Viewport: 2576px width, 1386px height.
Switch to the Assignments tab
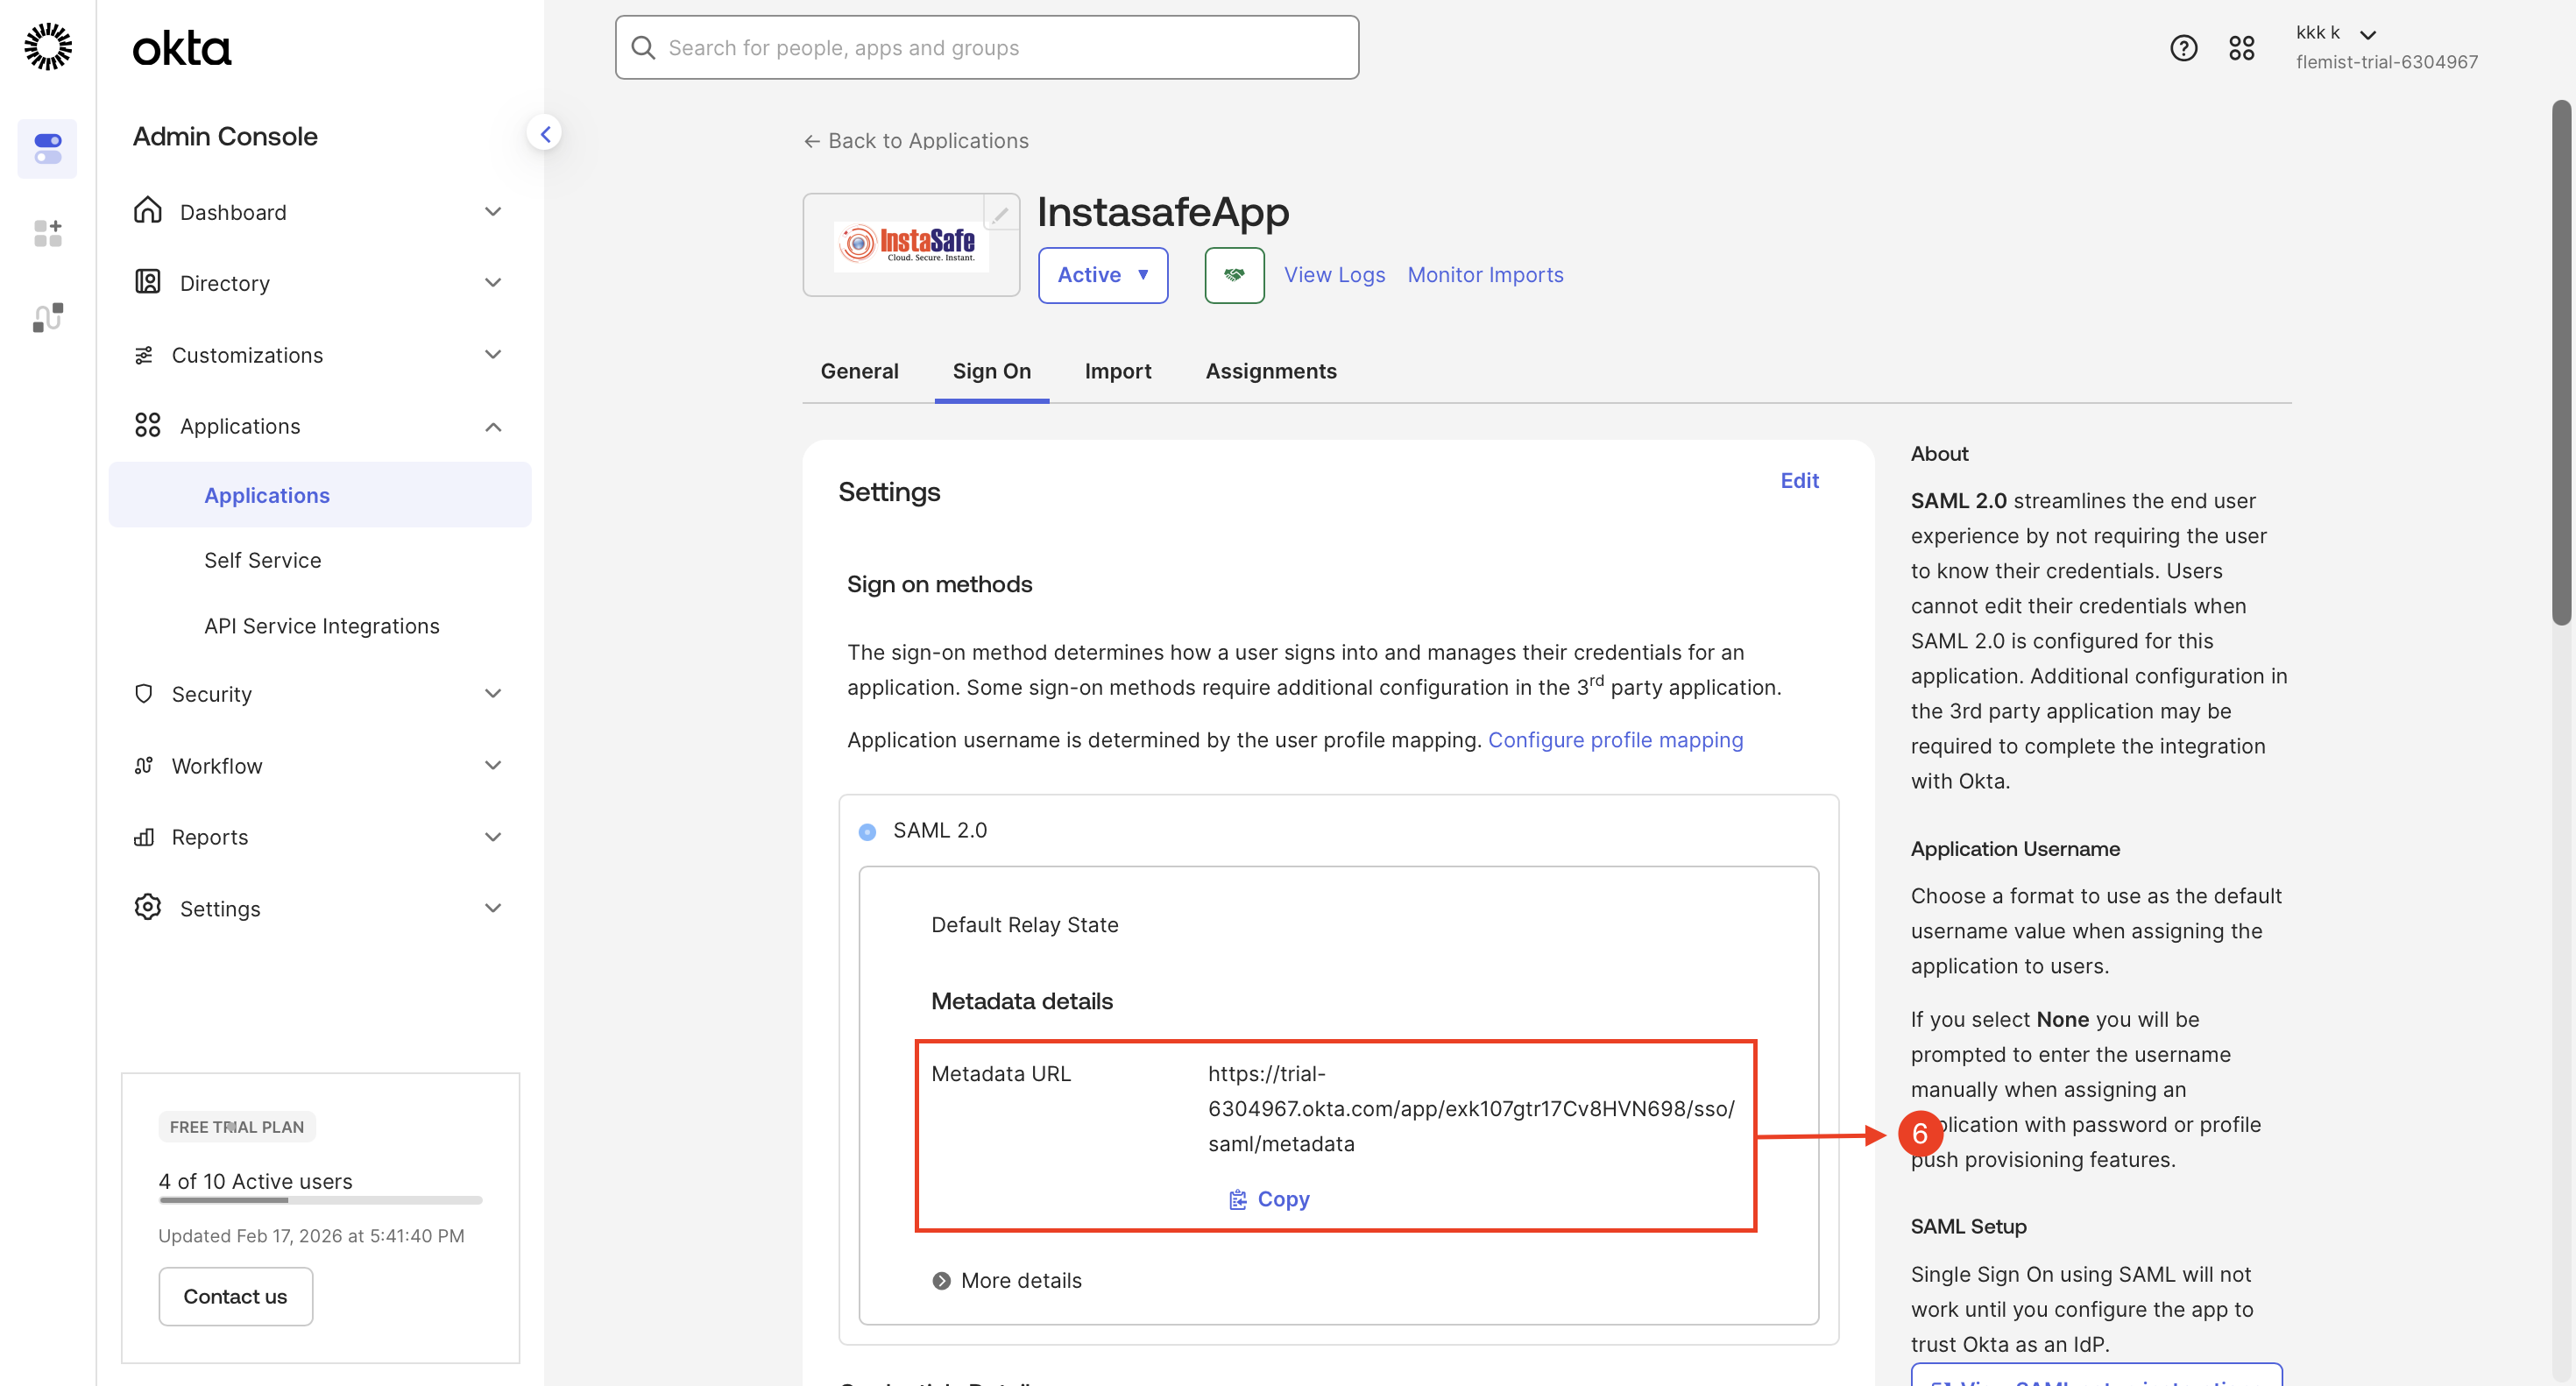[1270, 371]
